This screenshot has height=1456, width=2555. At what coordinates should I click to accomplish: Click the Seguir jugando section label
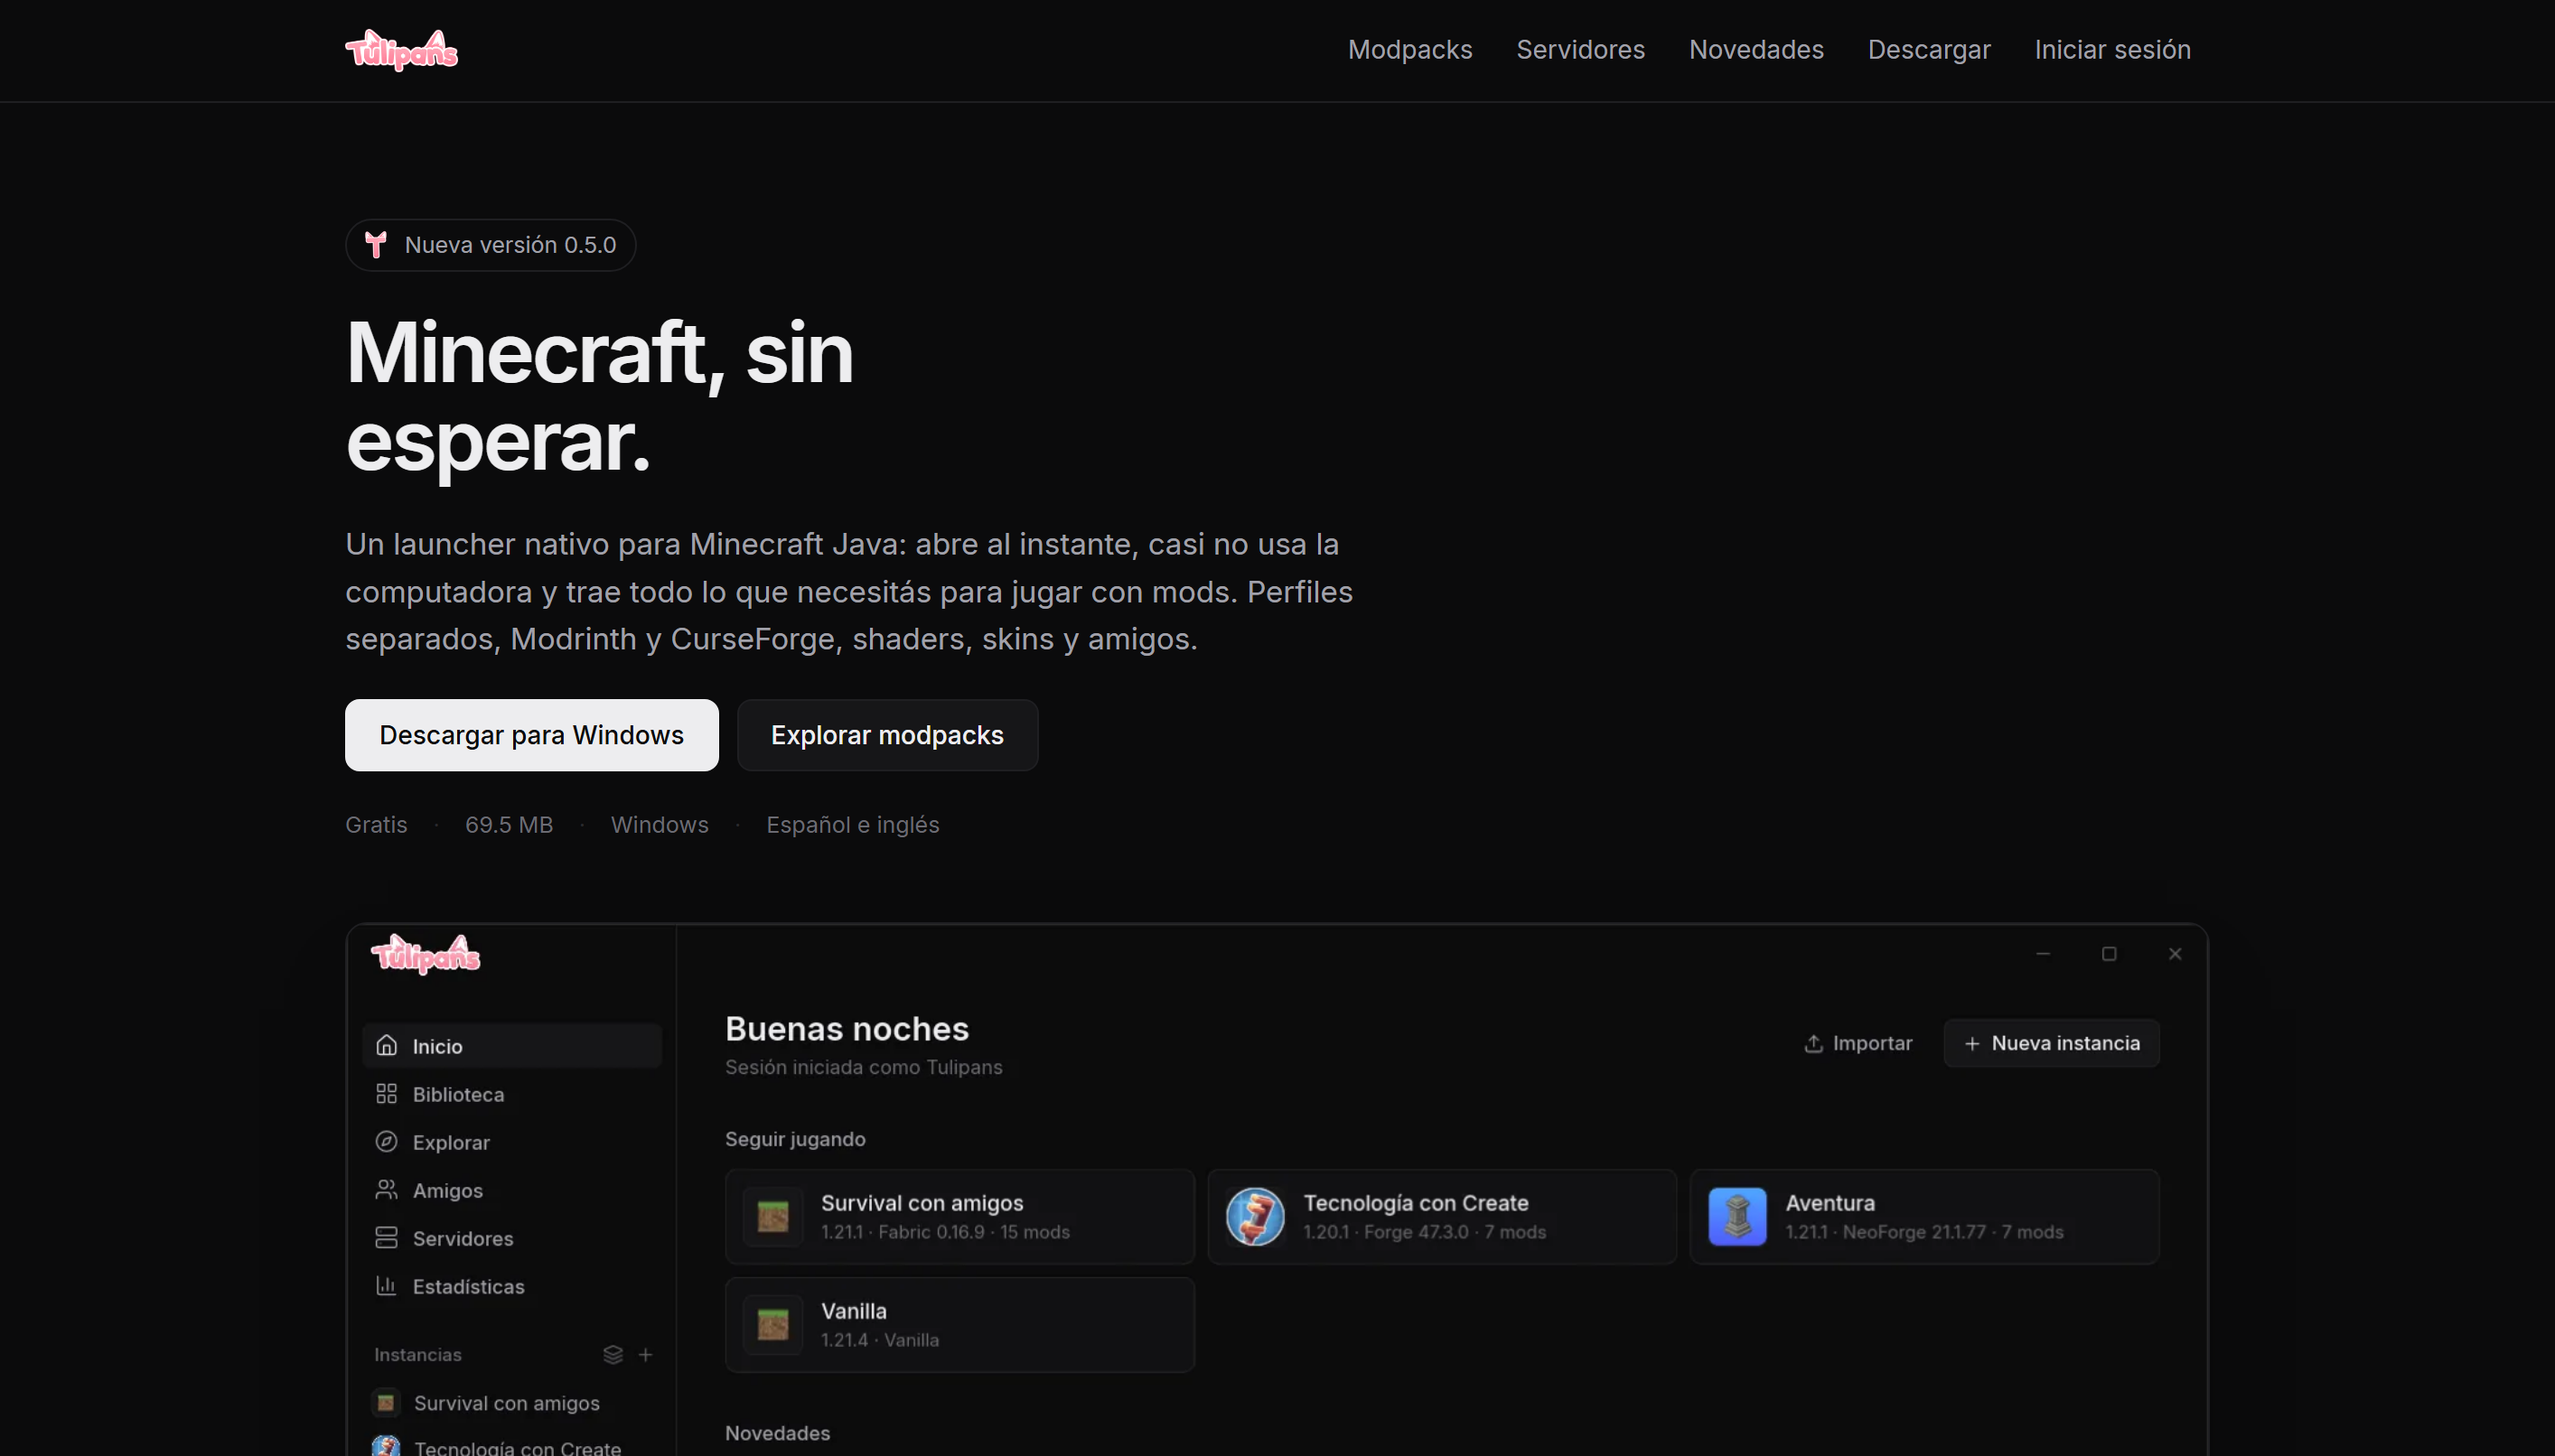tap(795, 1139)
